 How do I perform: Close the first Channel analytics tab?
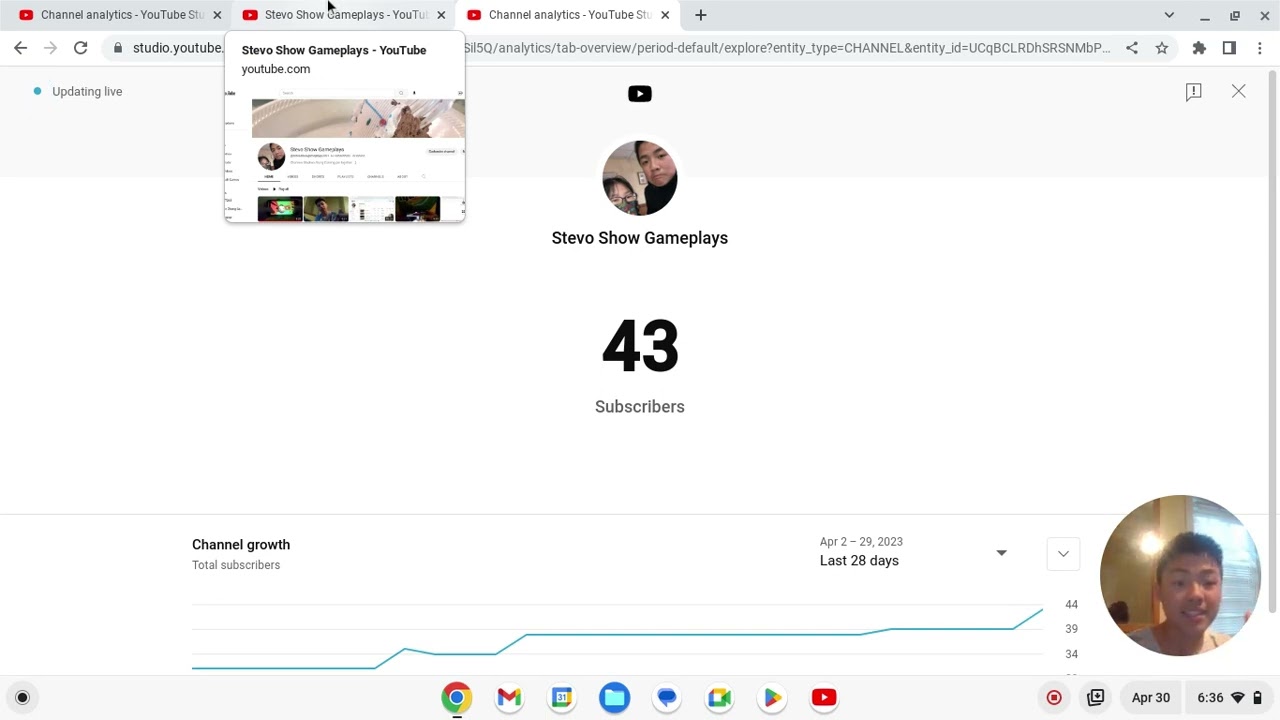[217, 15]
